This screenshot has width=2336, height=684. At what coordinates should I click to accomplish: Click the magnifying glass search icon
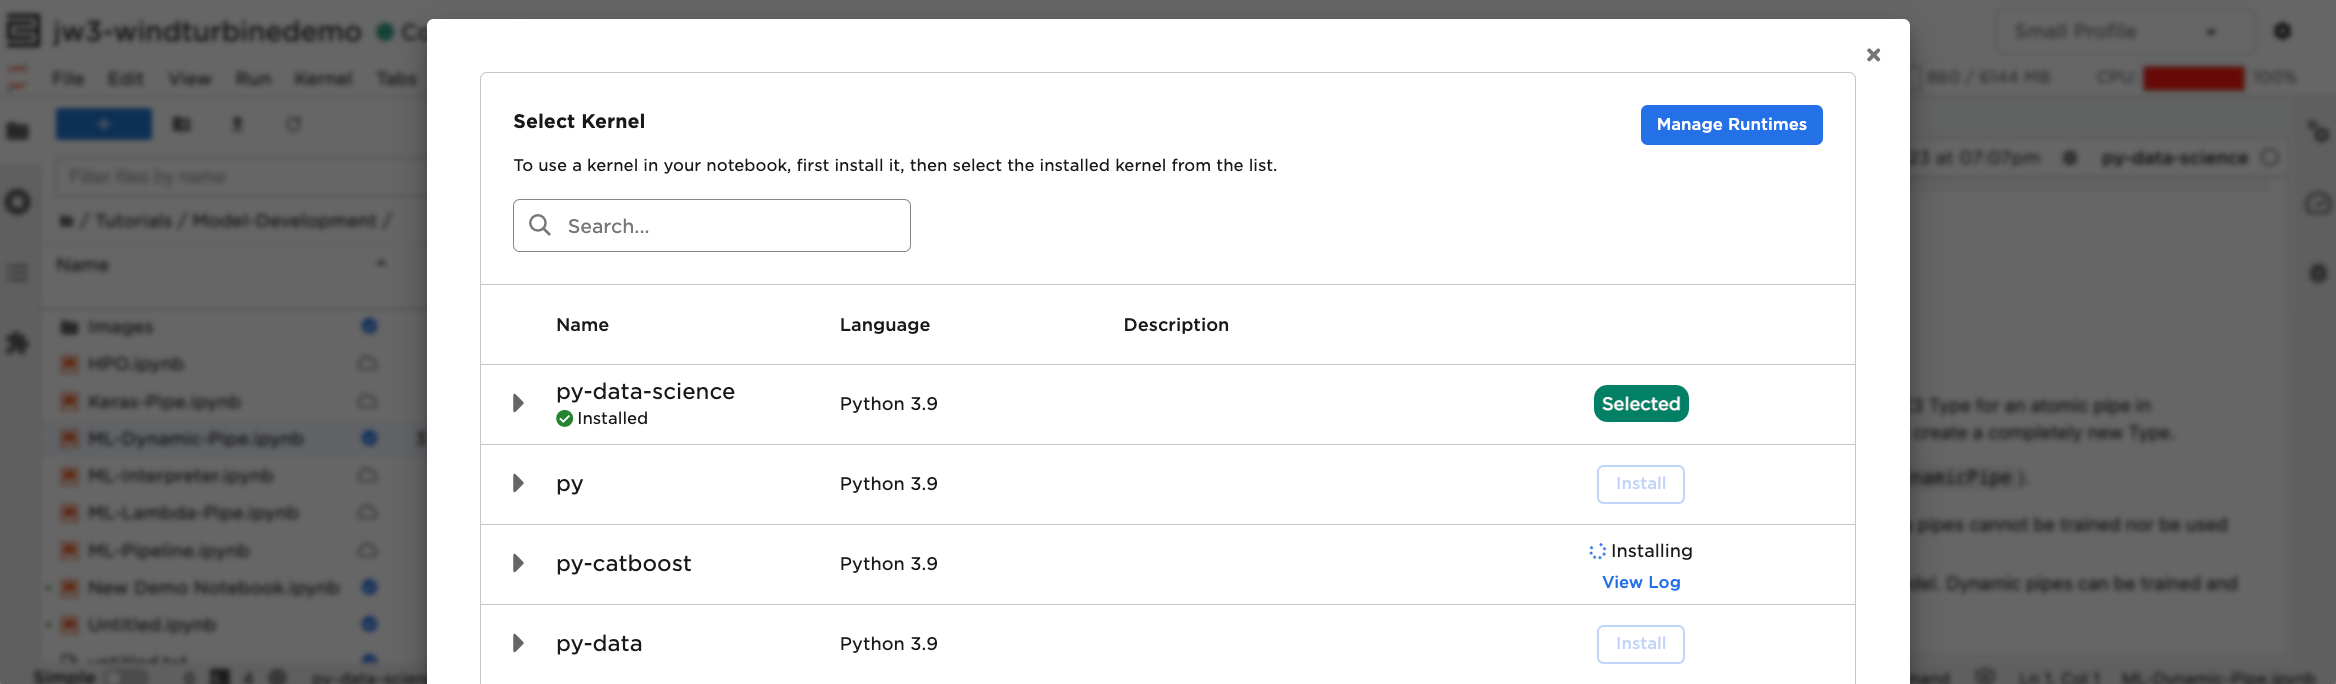[540, 225]
